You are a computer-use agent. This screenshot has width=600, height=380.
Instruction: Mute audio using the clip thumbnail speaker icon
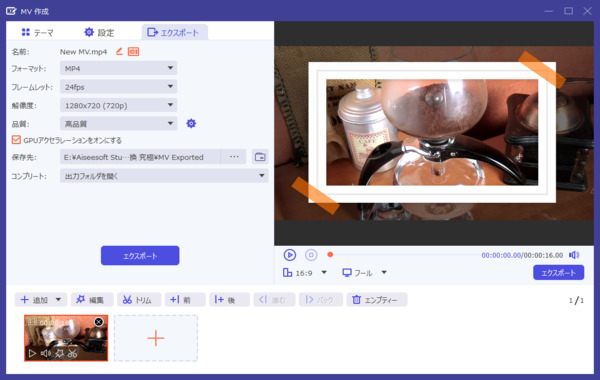click(46, 353)
